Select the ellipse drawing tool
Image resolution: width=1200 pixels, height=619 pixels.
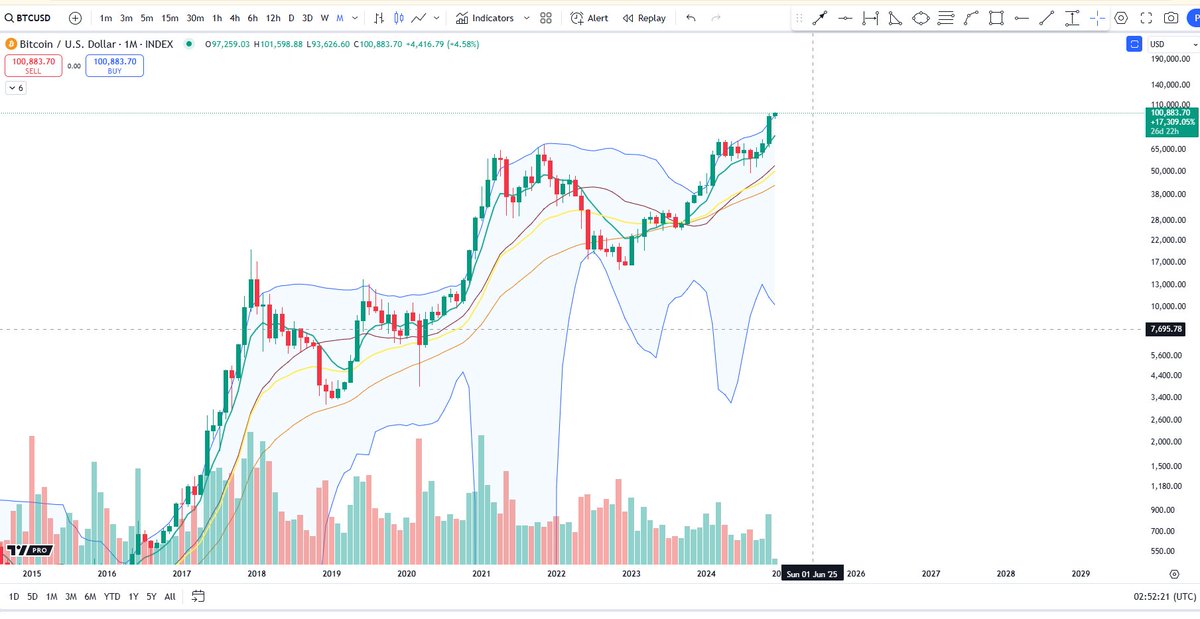pyautogui.click(x=921, y=18)
